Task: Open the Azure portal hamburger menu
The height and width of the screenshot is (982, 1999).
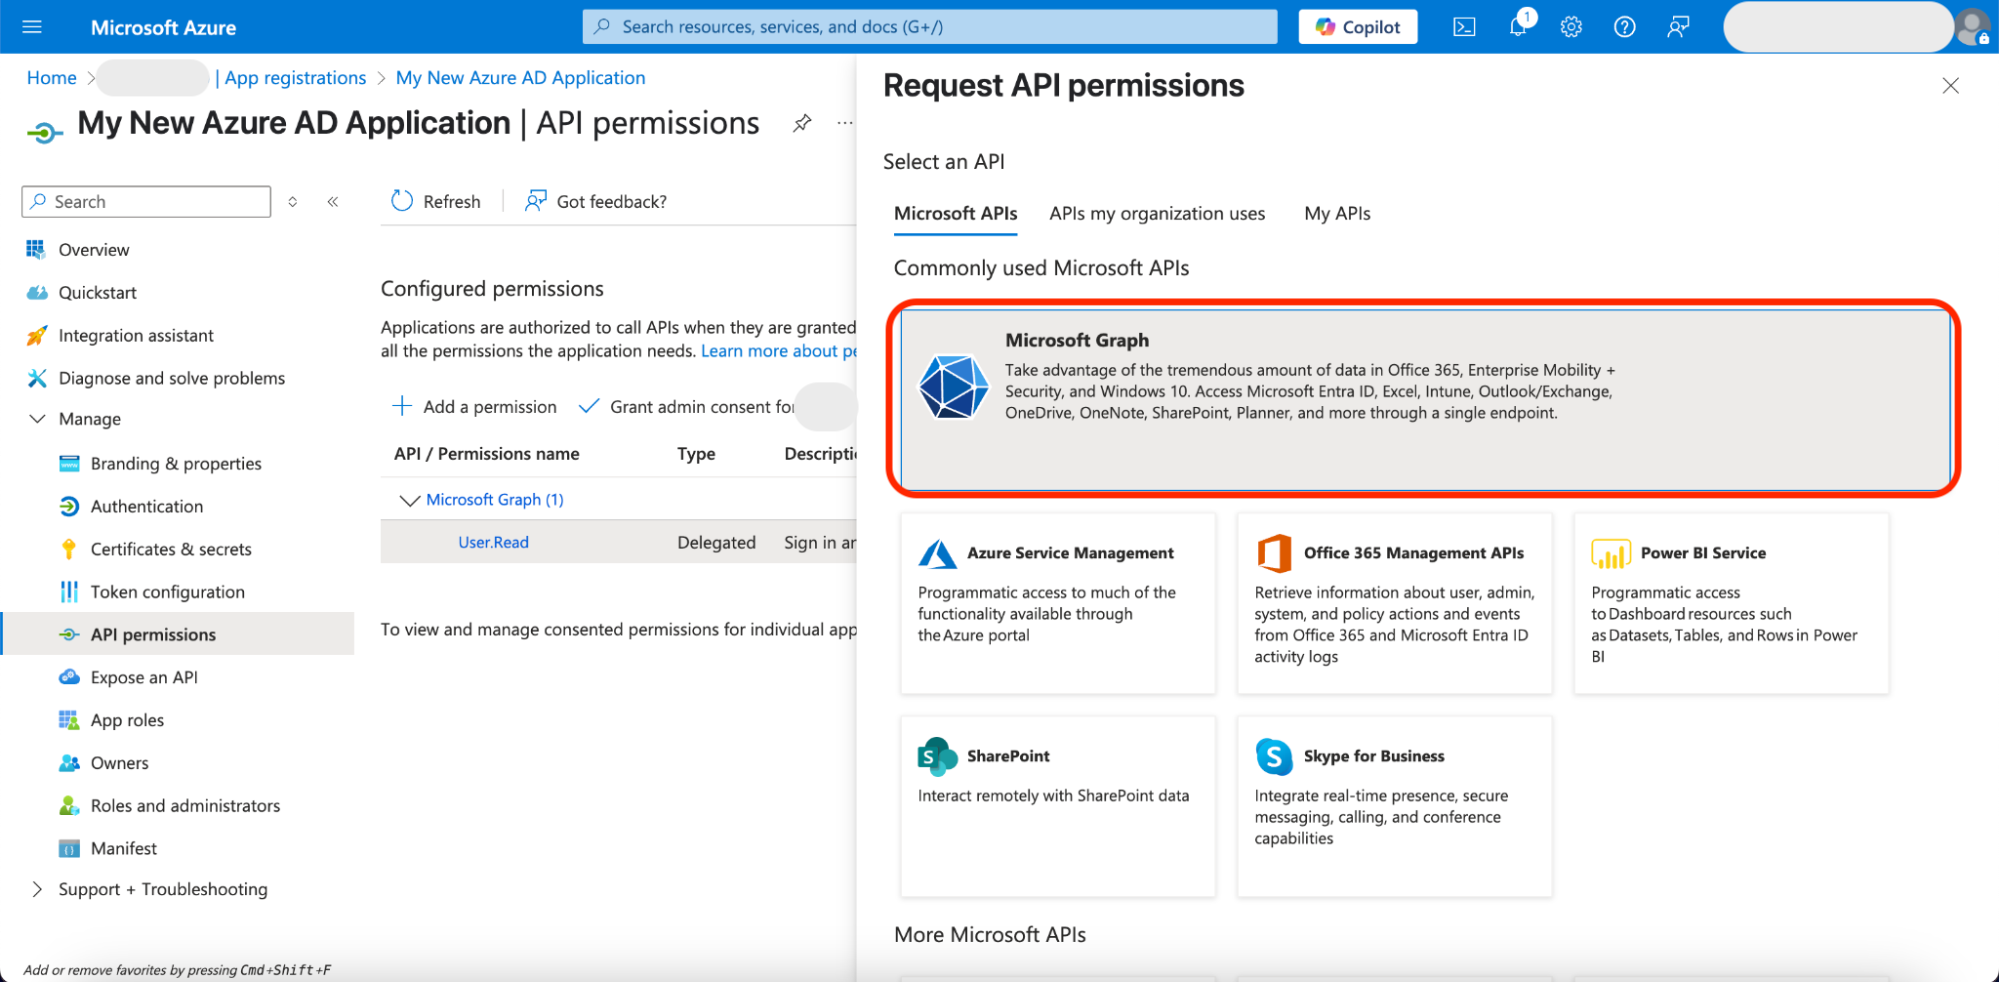Action: click(32, 27)
